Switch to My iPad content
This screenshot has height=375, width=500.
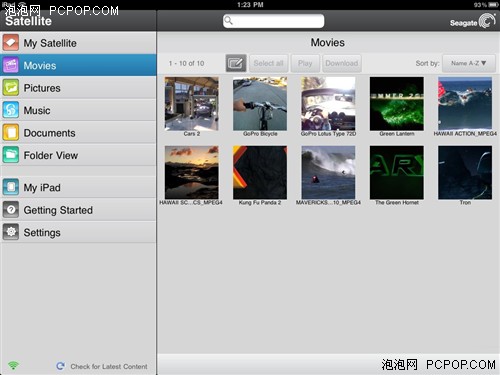click(78, 187)
